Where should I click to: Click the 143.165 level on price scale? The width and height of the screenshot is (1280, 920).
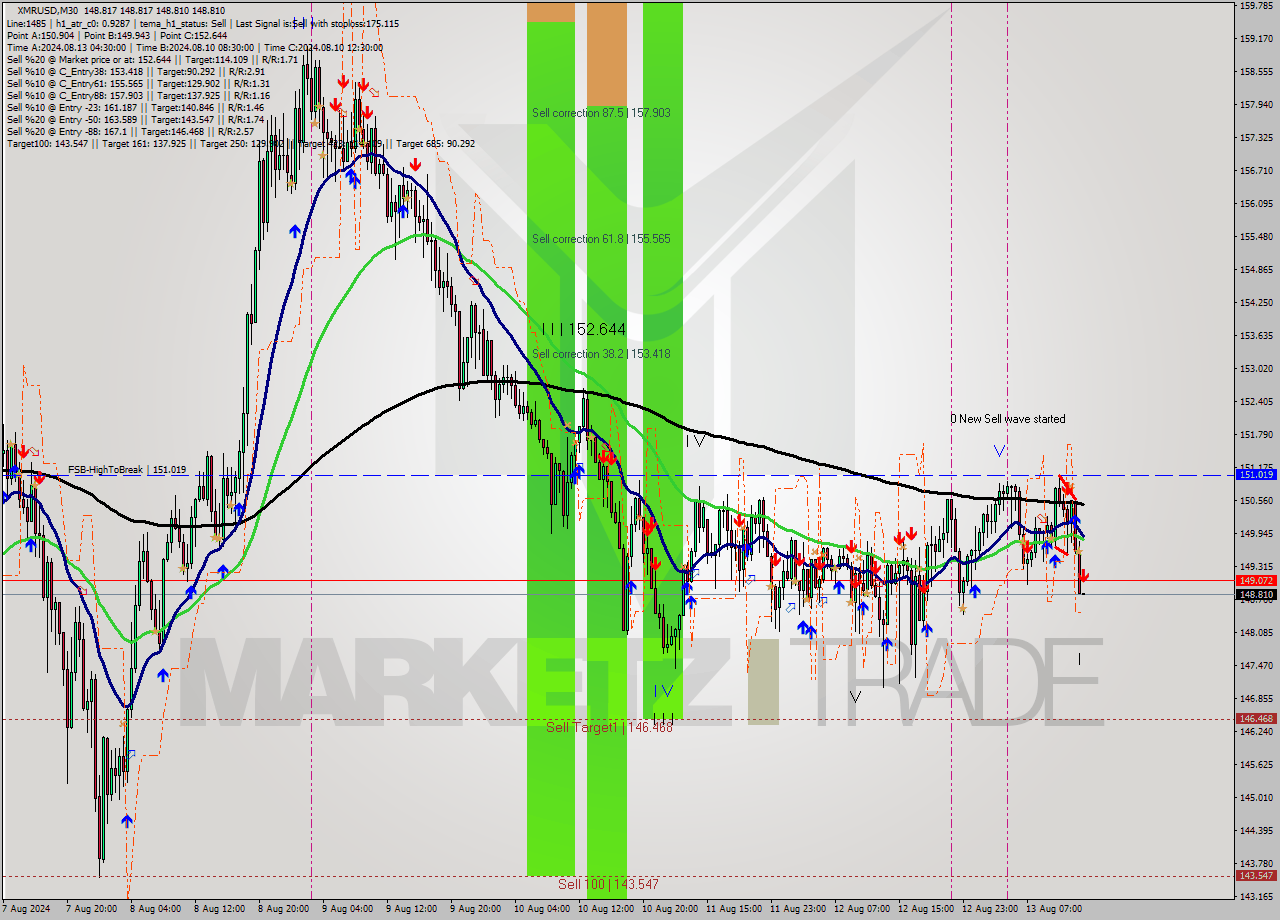click(1256, 896)
